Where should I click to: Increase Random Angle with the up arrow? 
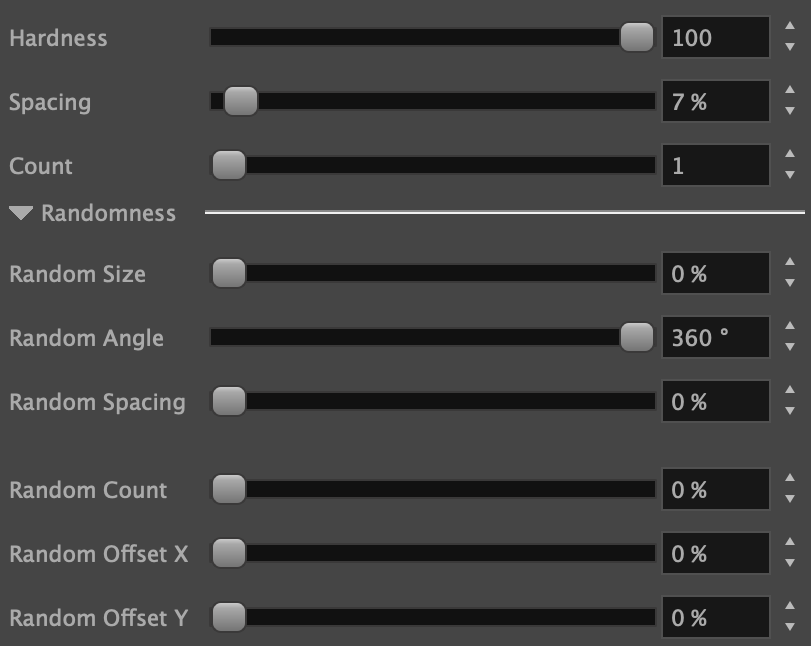click(790, 327)
